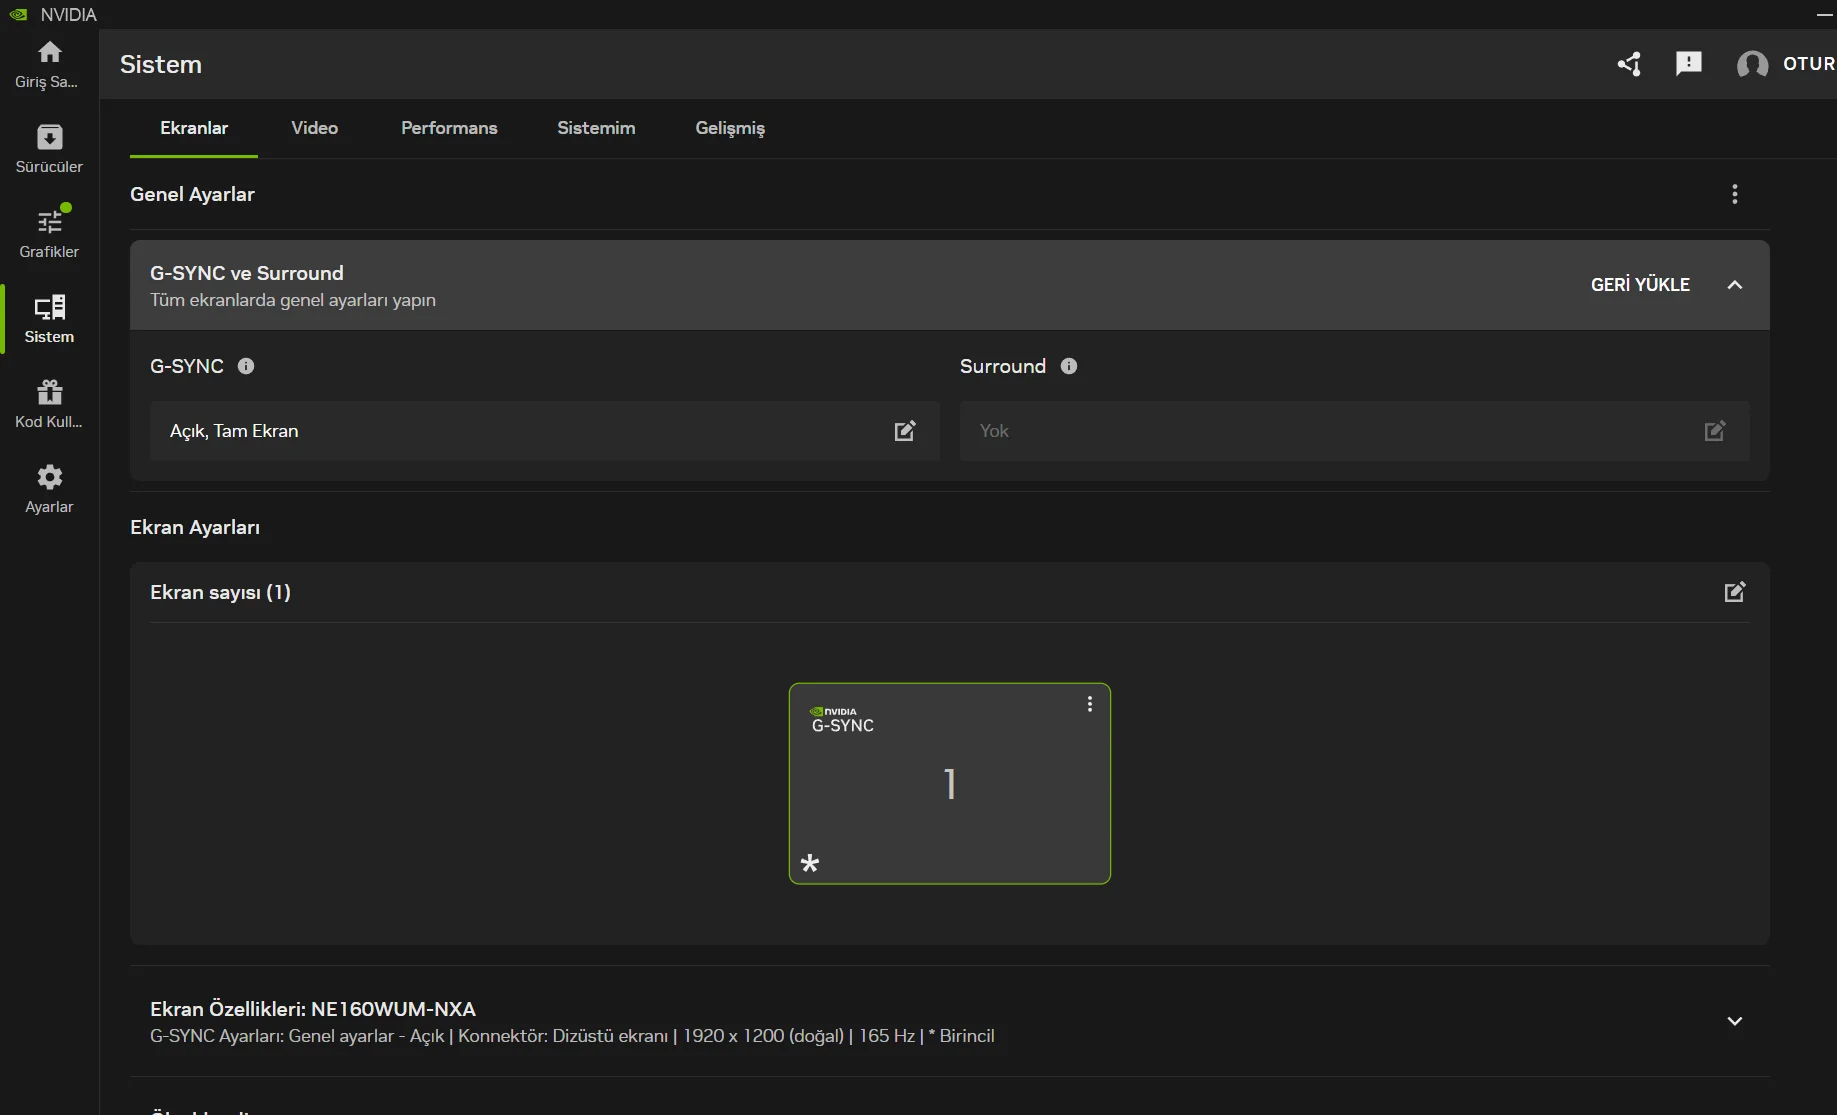
Task: Click the Genel Ayarlar heading
Action: pyautogui.click(x=192, y=194)
